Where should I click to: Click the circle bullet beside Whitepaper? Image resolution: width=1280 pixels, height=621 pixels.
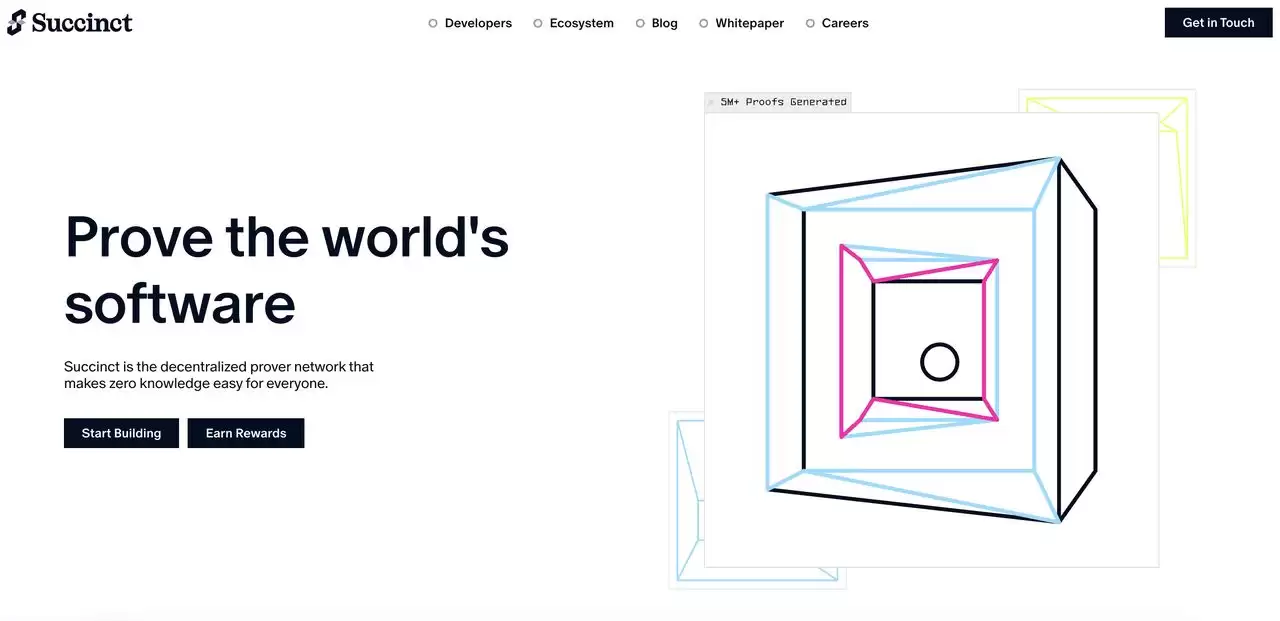click(x=704, y=23)
